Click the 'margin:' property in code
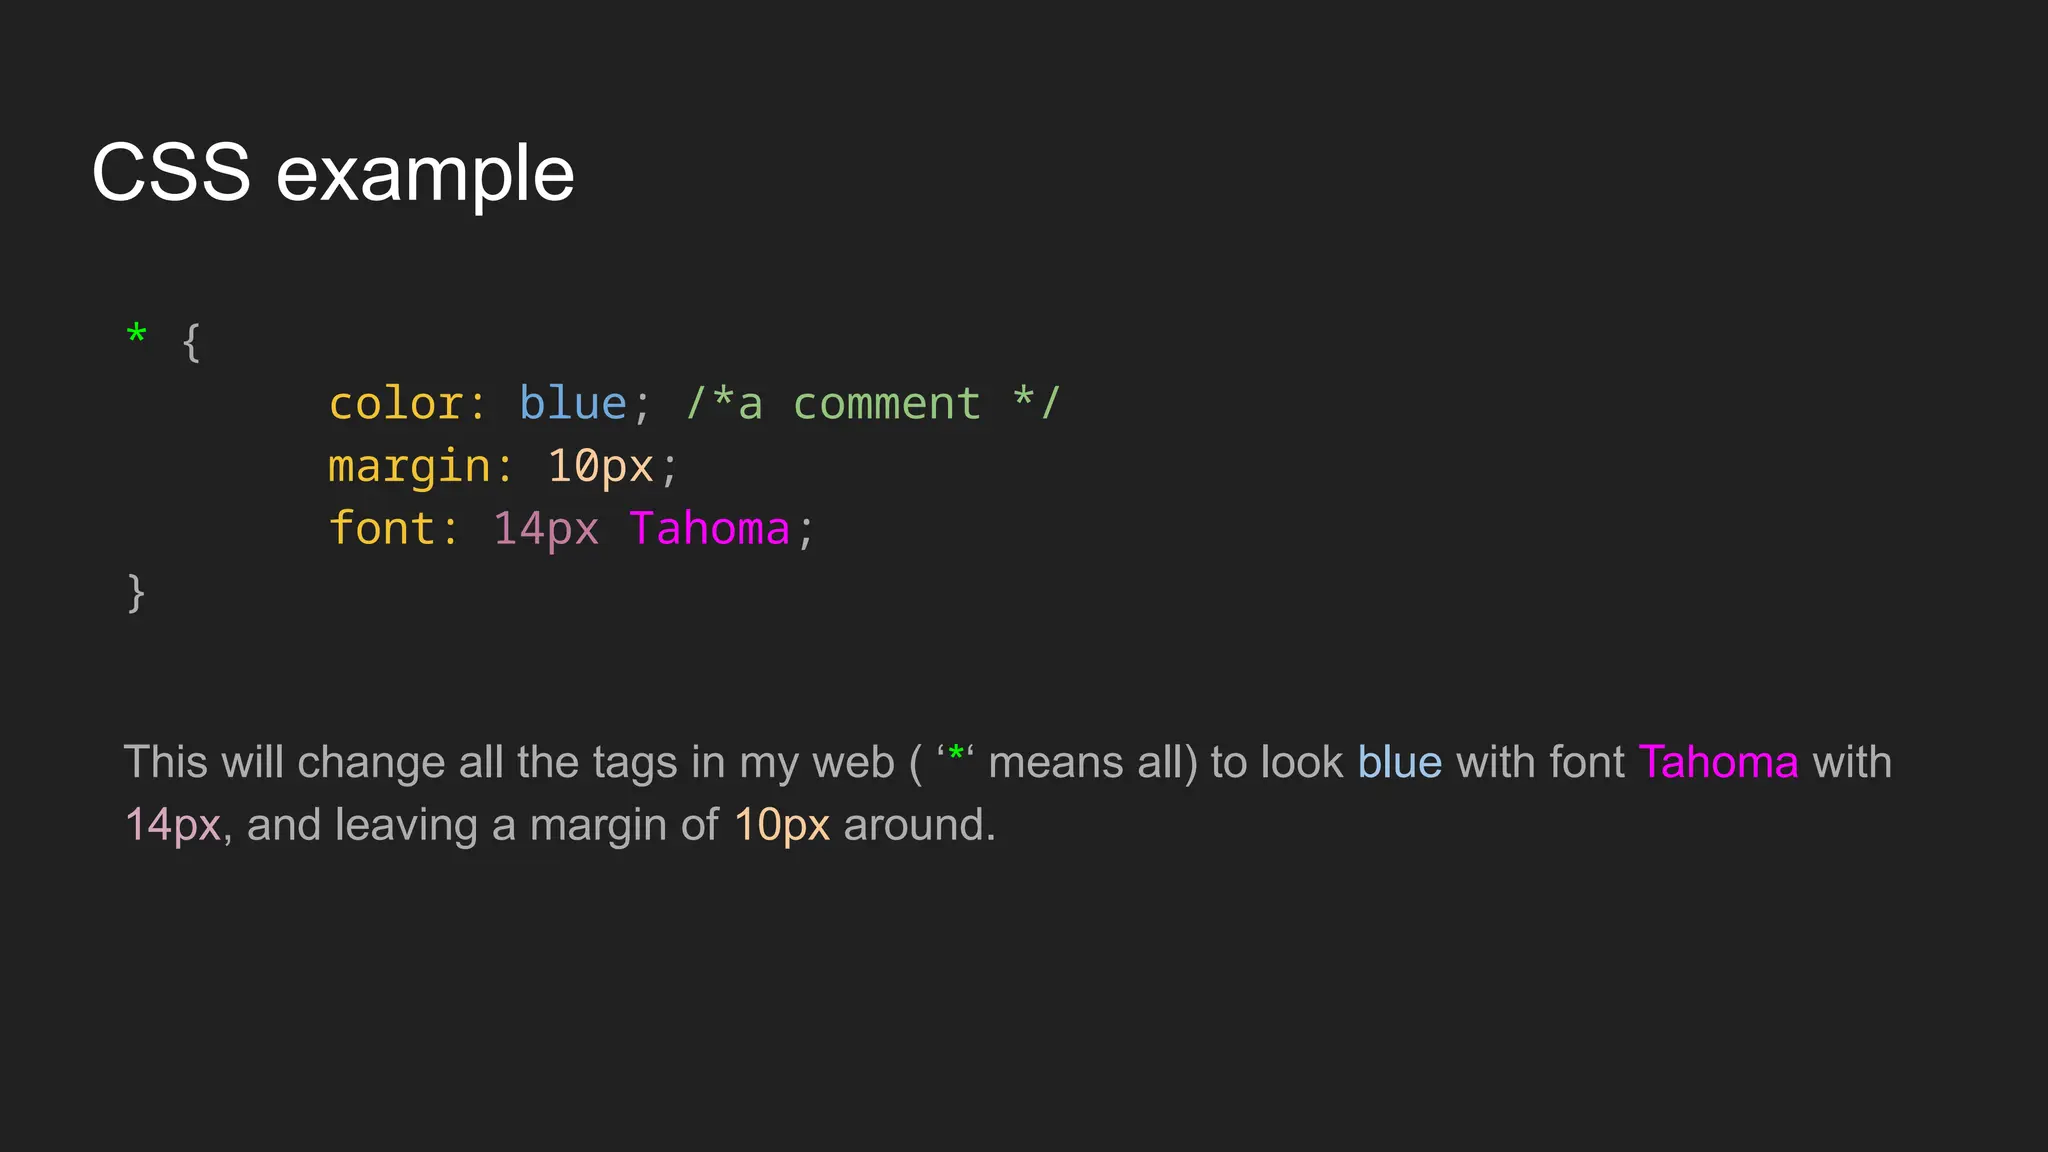Screen dimensions: 2048x1152 421,467
